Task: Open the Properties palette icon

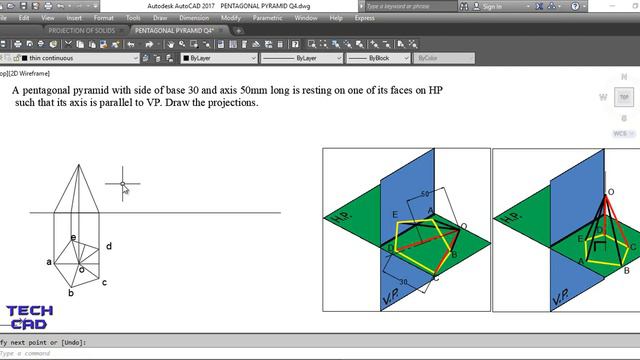Action: click(x=221, y=44)
